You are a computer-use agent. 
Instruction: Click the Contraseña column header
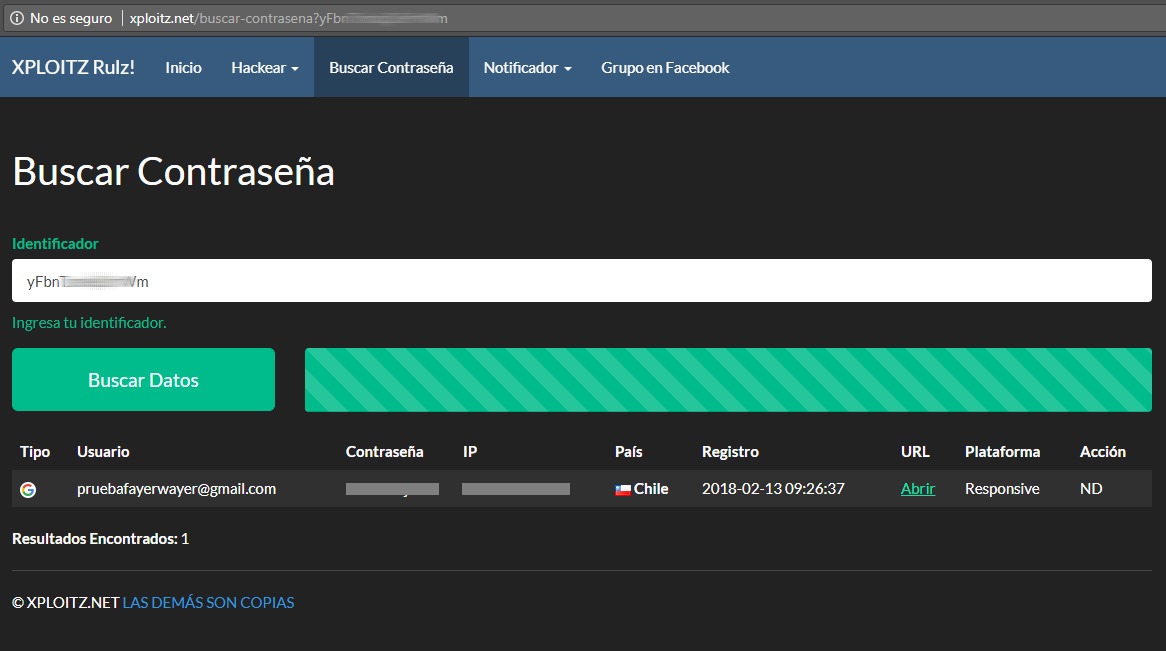384,452
